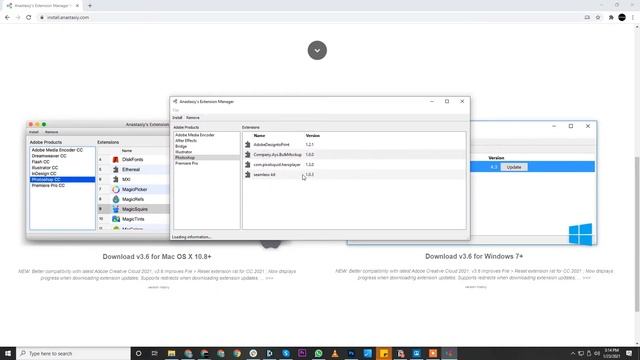Click Remove in the Mac preview toolbar
Viewport: 640px width, 360px height.
point(51,132)
